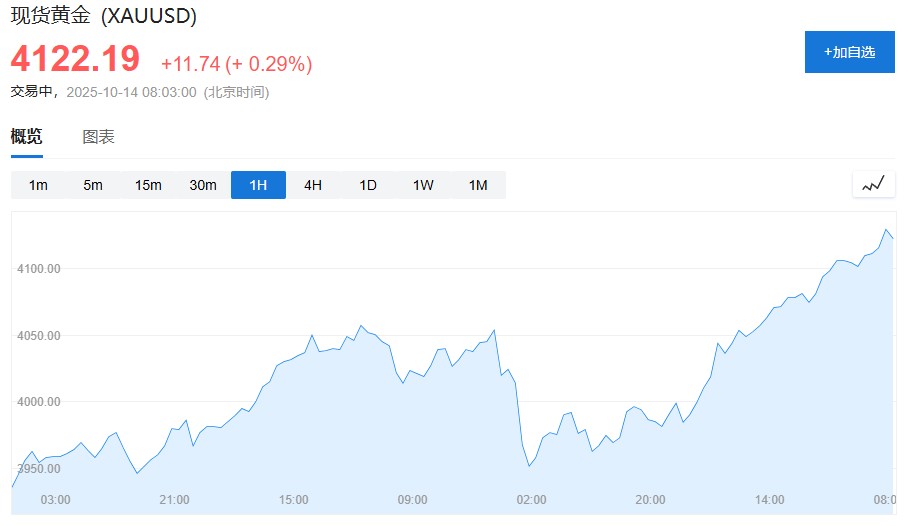Select the 1m timeframe

point(38,185)
